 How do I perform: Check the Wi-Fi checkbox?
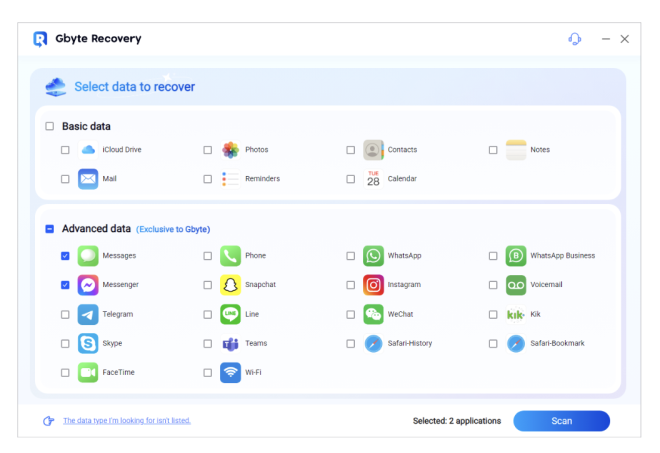208,373
